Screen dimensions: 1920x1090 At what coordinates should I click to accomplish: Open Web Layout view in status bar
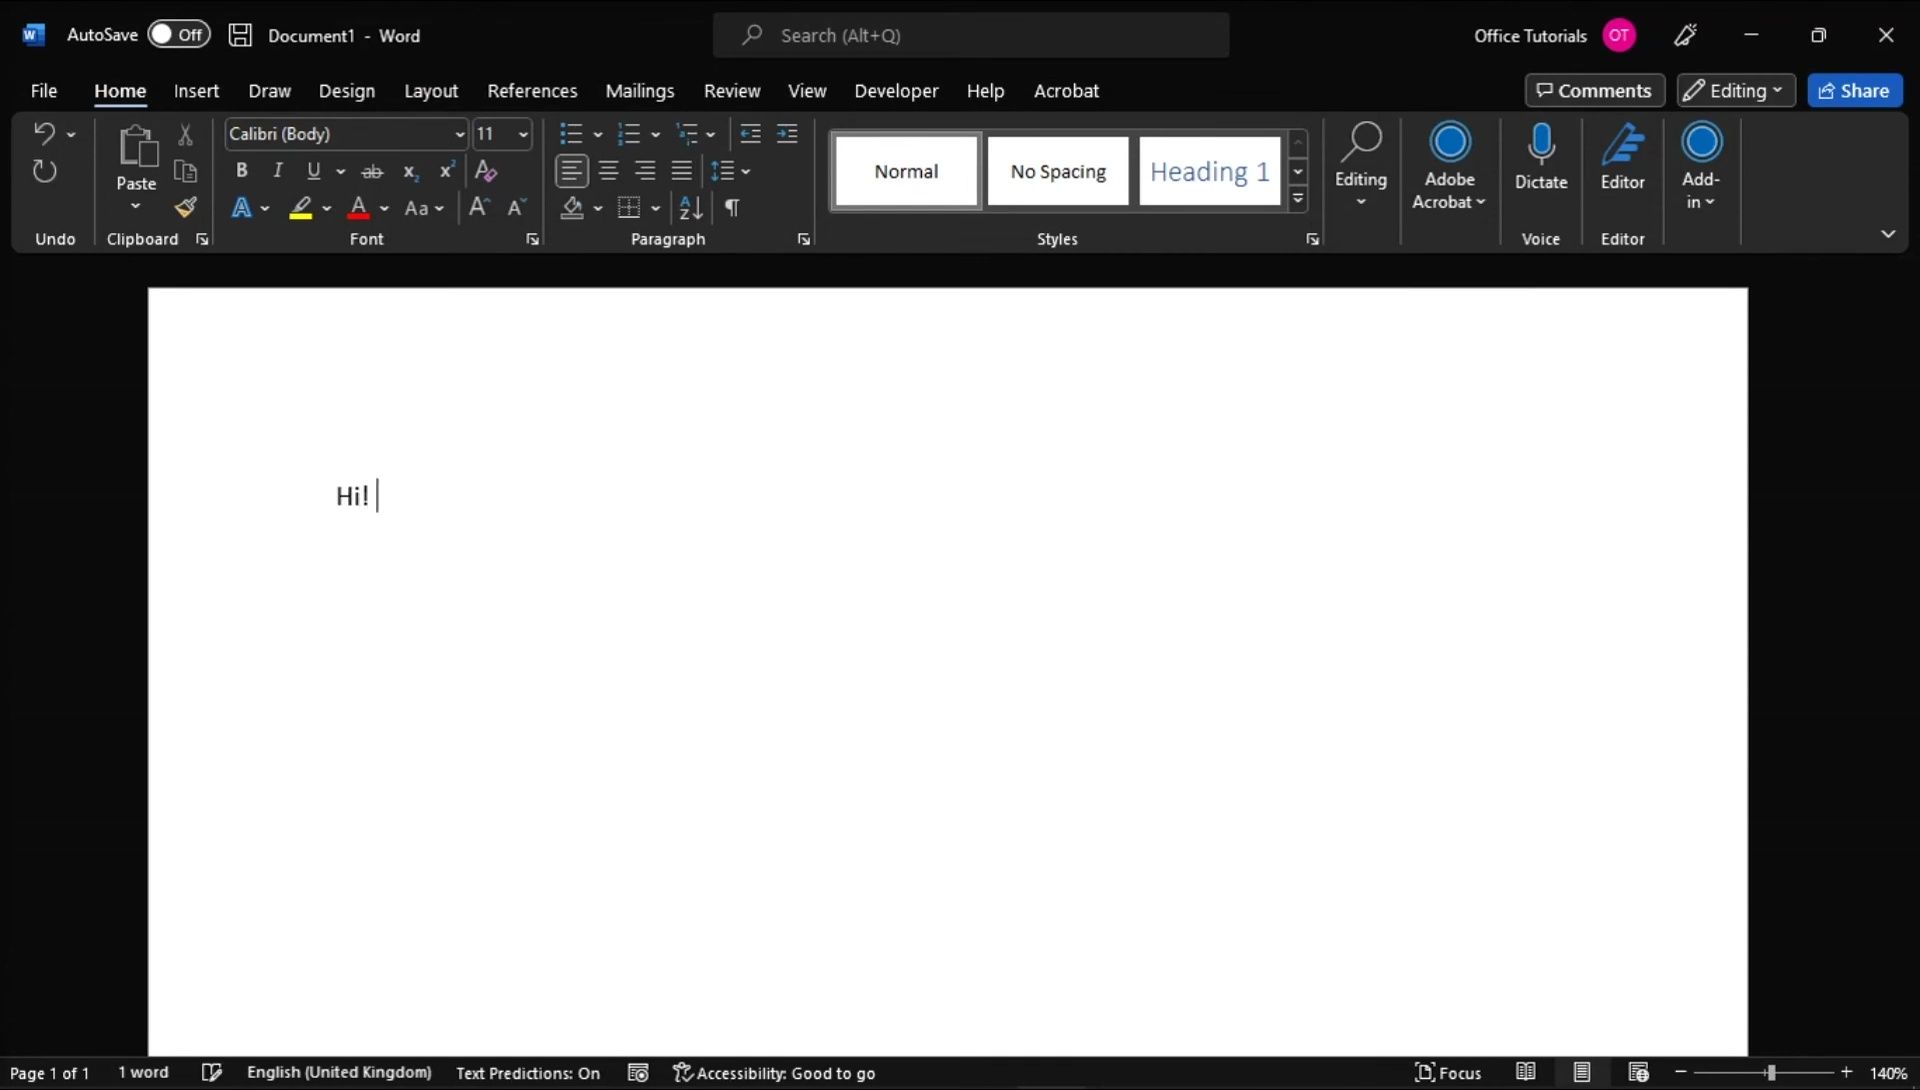(1638, 1072)
